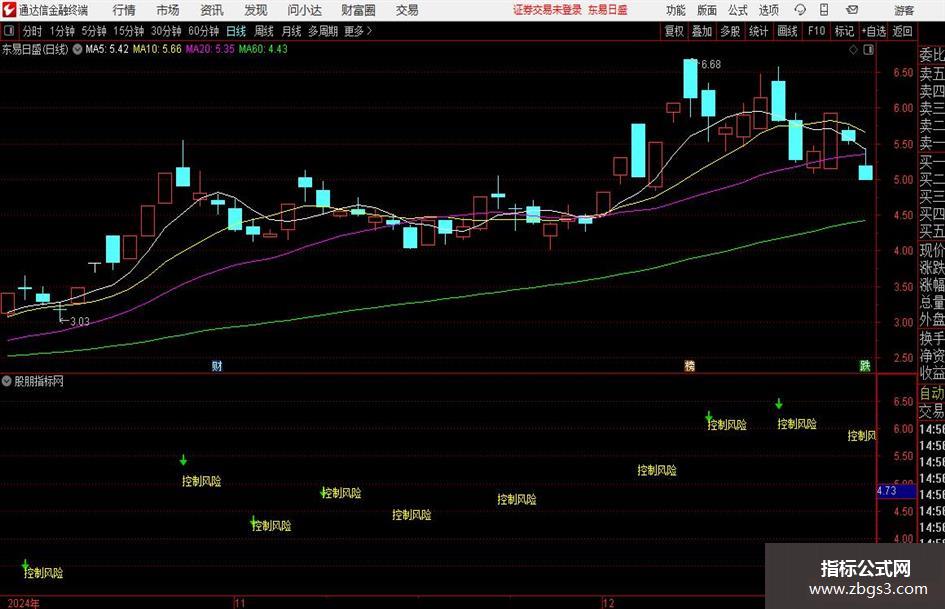Click the 东易日盛 stock name in title bar
This screenshot has height=609, width=945.
click(608, 10)
